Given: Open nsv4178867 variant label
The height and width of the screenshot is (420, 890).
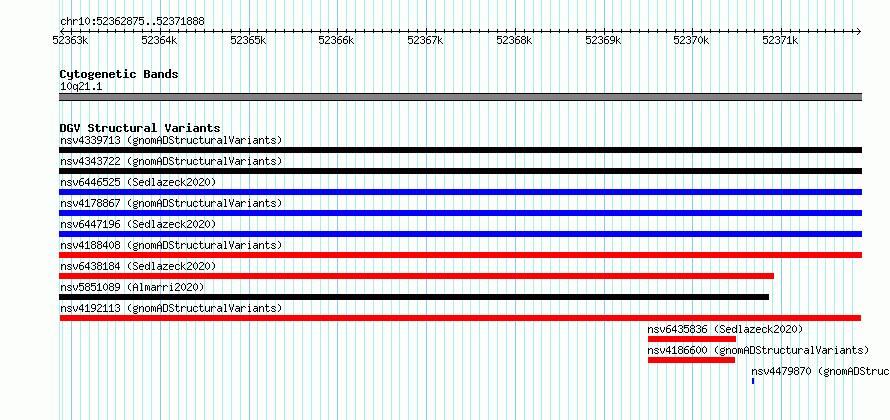Looking at the screenshot, I should click(171, 203).
